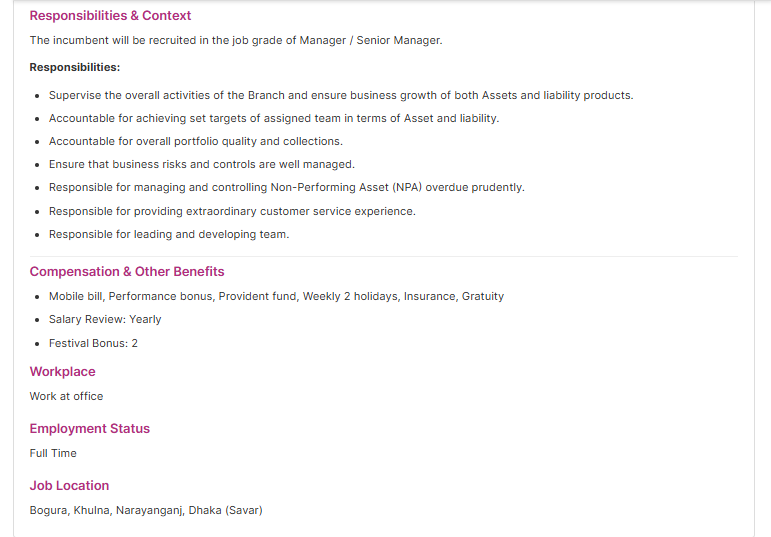771x537 pixels.
Task: Click the Mobile bill, Performance bonus line
Action: click(x=276, y=296)
